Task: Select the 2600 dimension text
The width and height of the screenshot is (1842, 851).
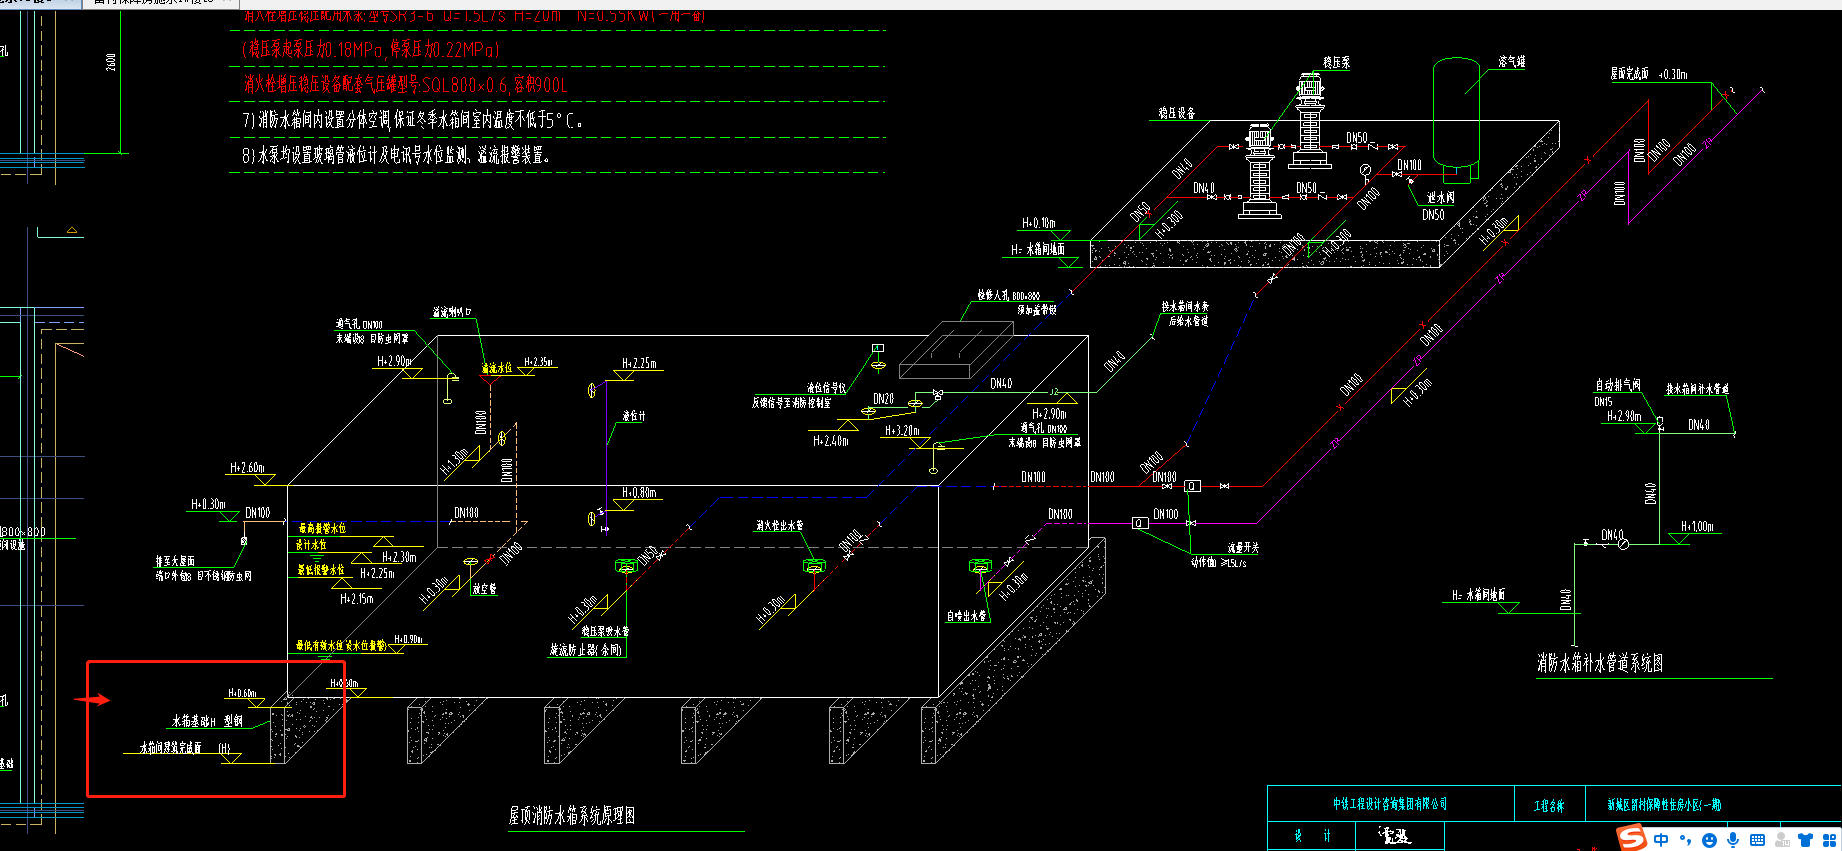Action: pos(110,61)
